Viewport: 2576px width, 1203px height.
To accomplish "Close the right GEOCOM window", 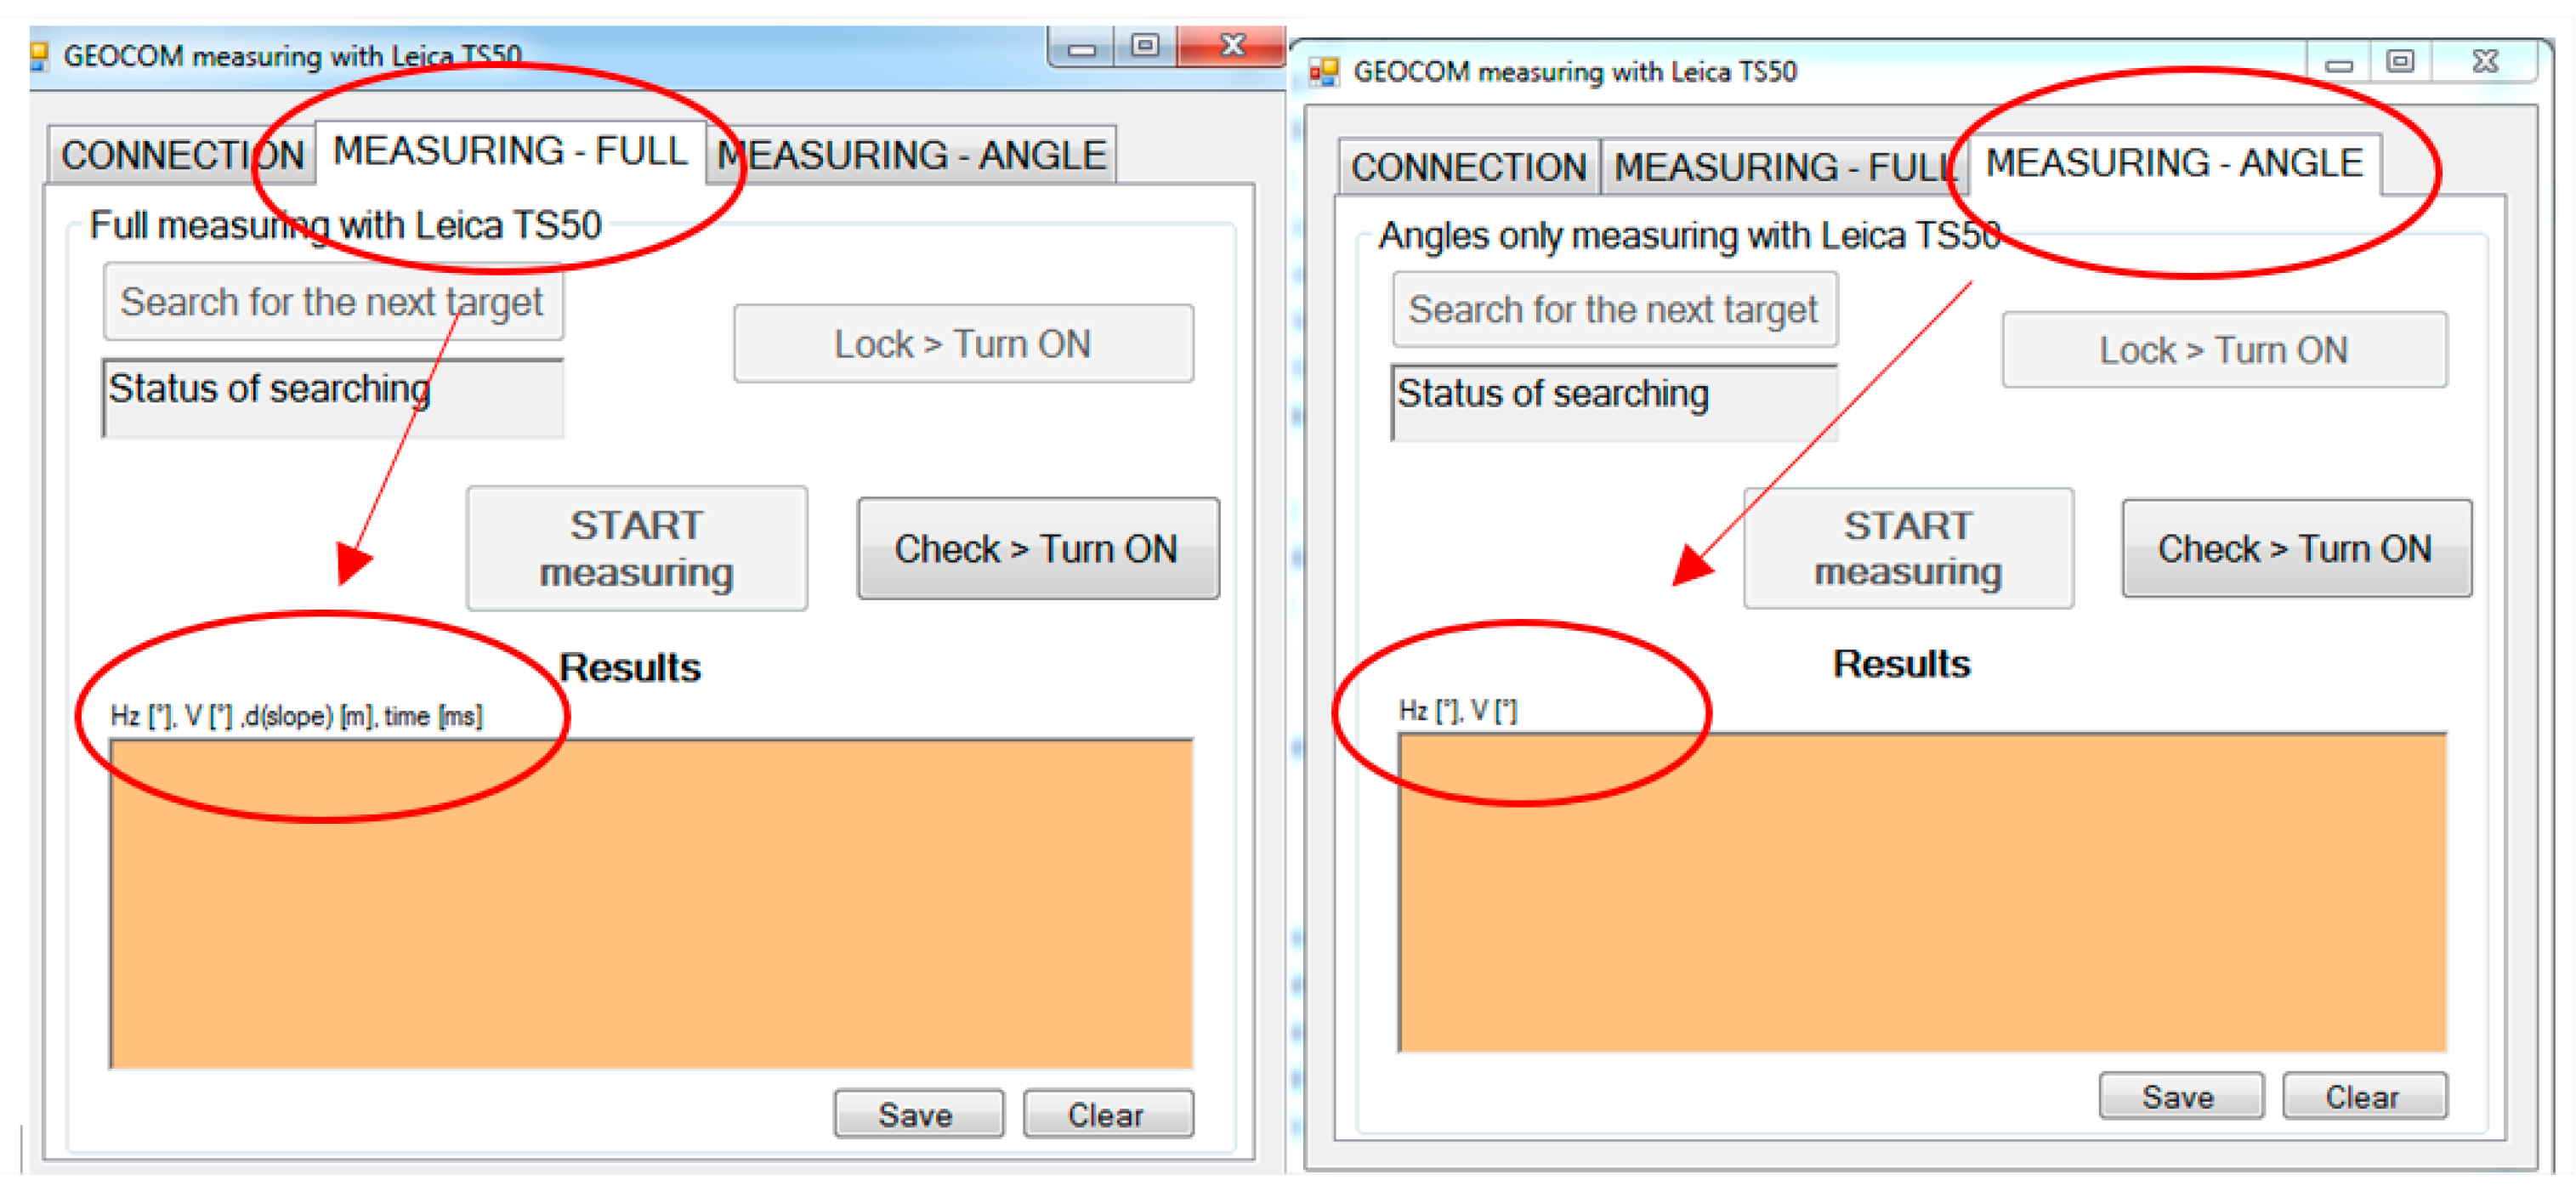I will [2485, 63].
